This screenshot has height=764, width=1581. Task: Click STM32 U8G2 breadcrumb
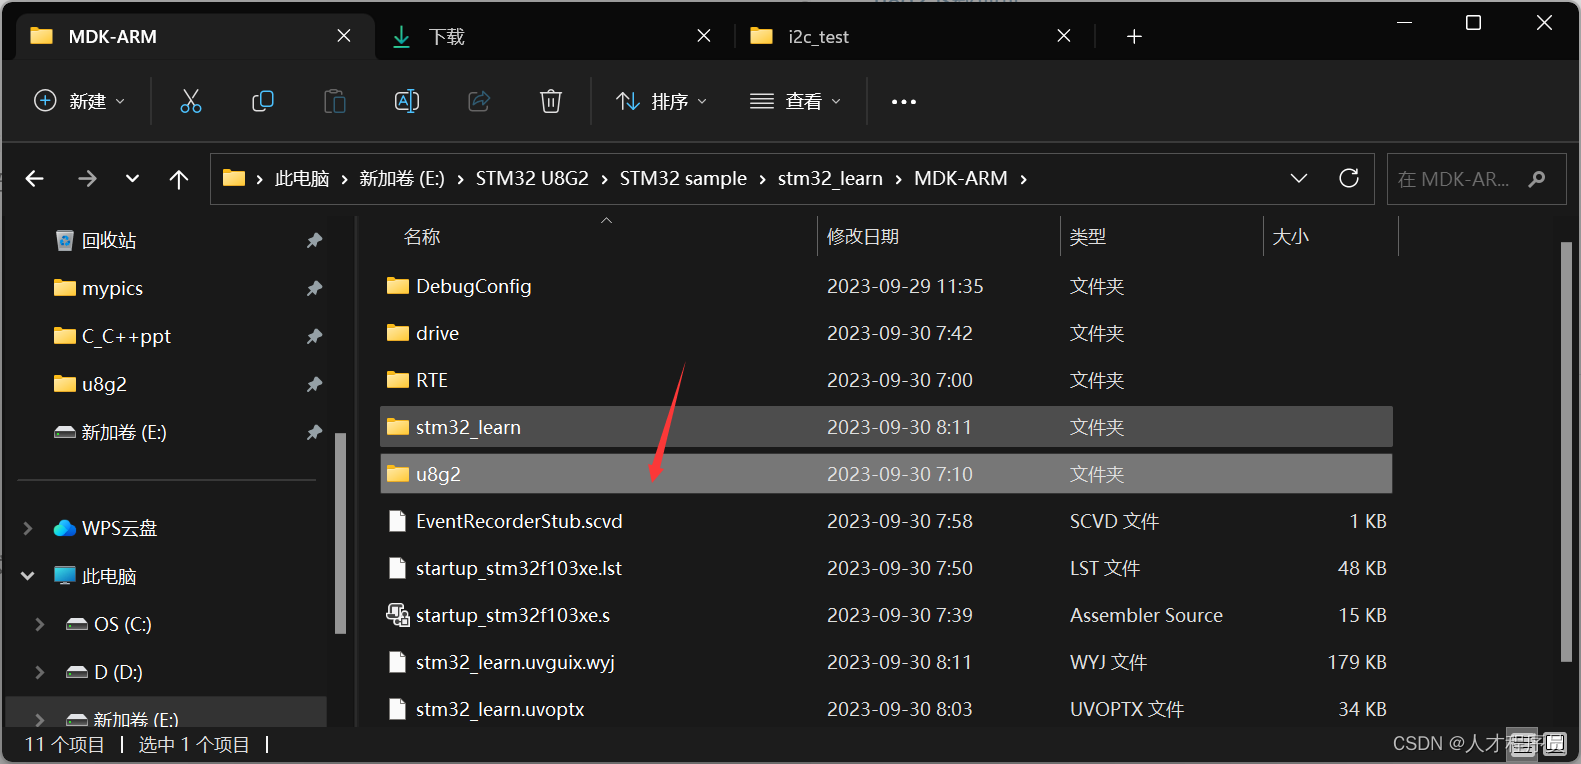(532, 178)
